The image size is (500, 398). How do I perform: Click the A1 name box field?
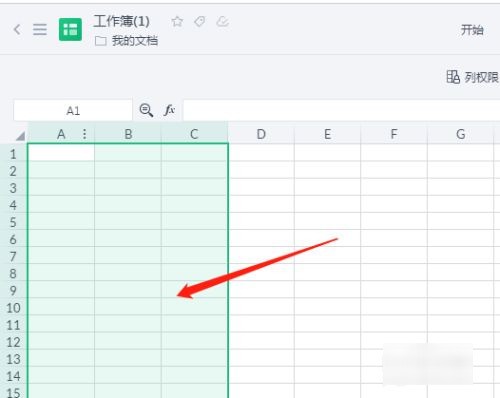pyautogui.click(x=73, y=110)
